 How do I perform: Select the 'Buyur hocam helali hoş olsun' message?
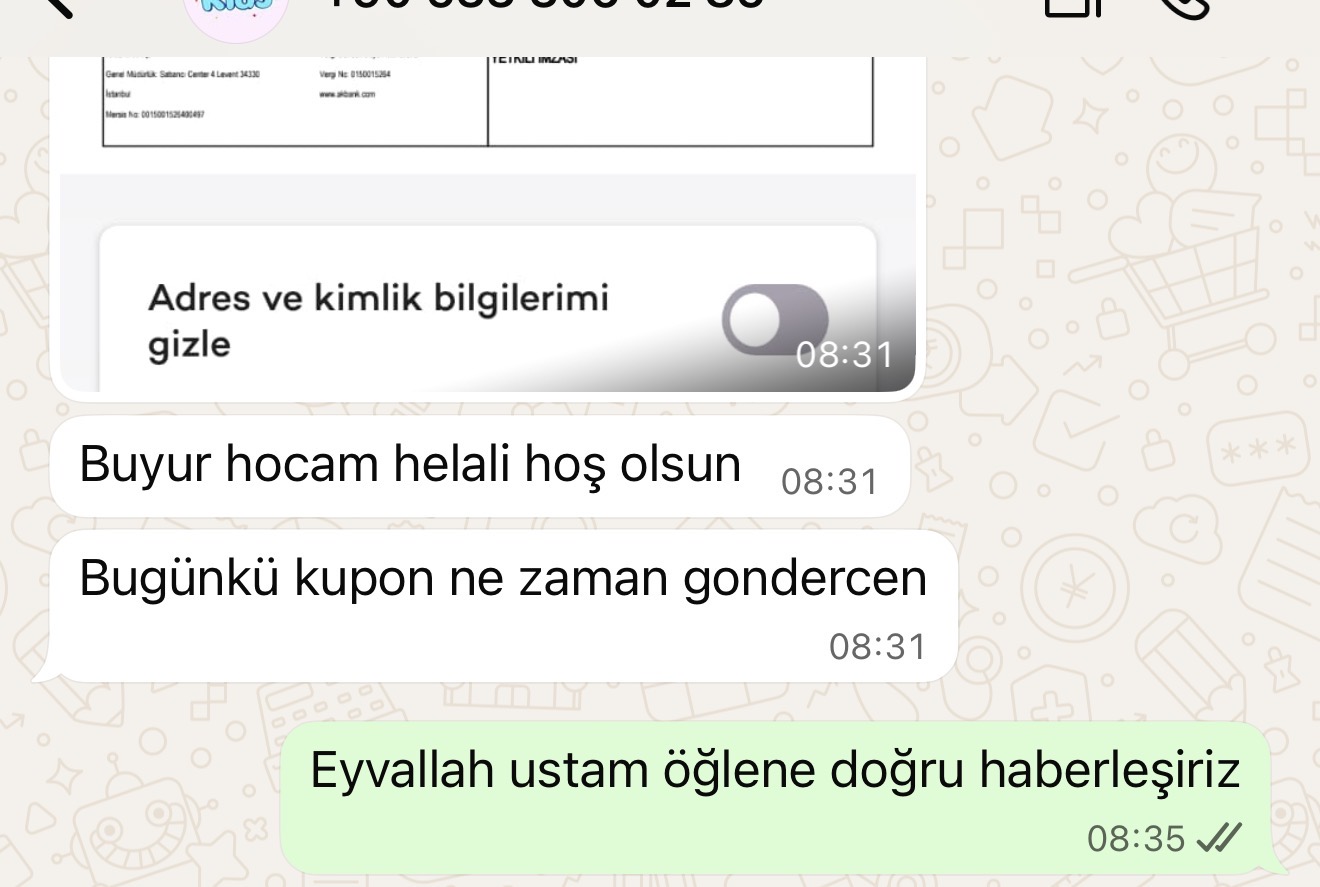point(479,467)
